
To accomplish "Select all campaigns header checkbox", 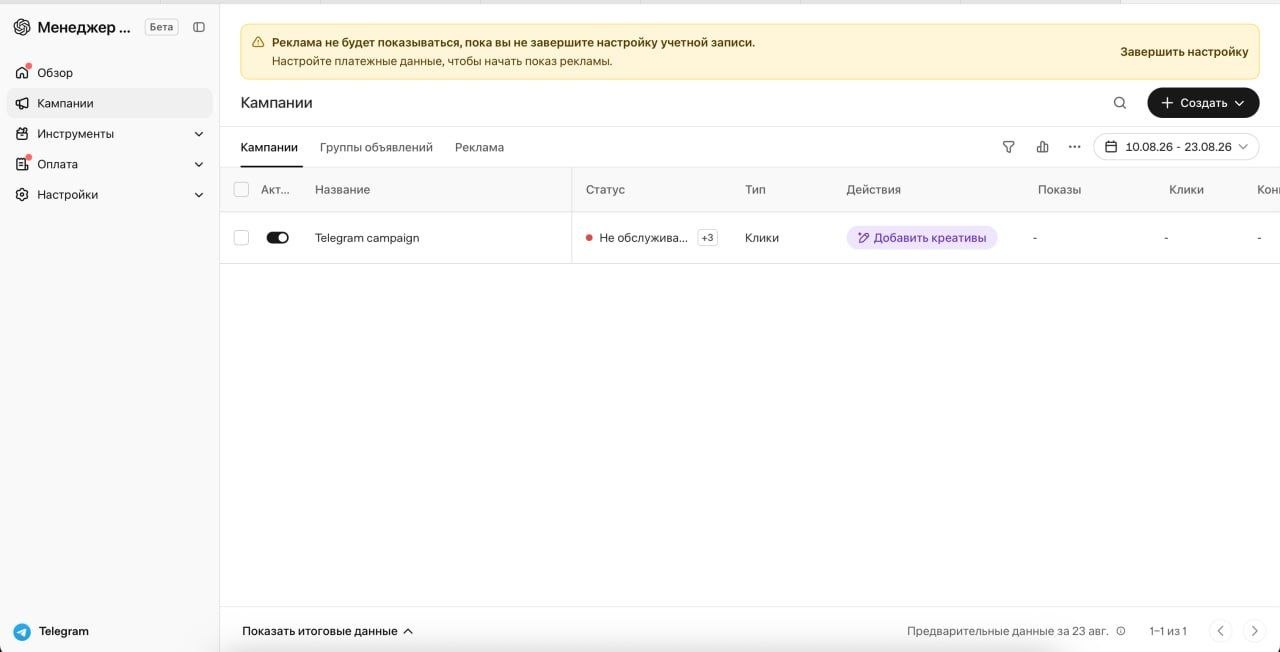I will tap(241, 189).
